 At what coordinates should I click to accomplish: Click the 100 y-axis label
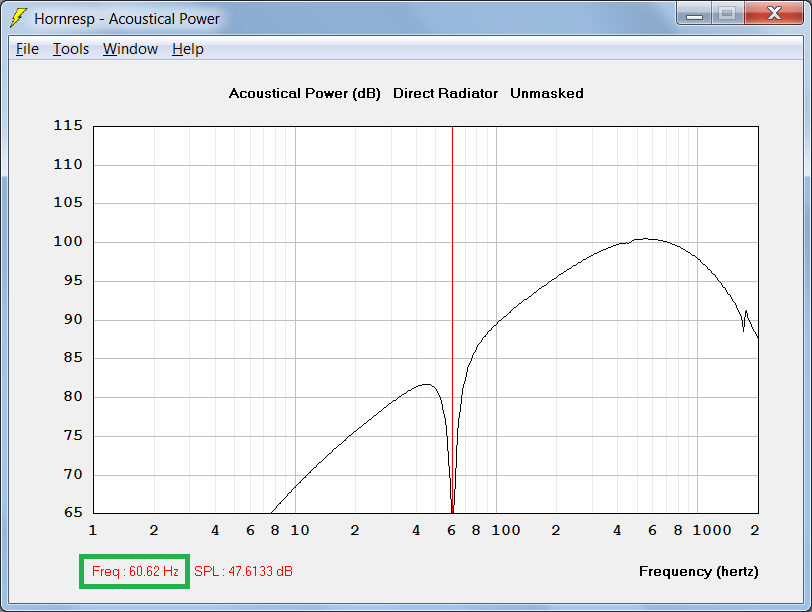(68, 241)
